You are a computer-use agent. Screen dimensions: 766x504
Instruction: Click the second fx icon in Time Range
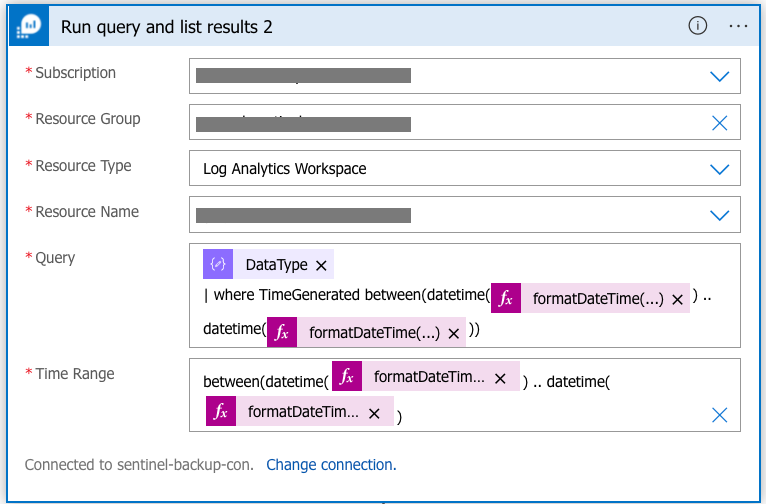click(221, 412)
